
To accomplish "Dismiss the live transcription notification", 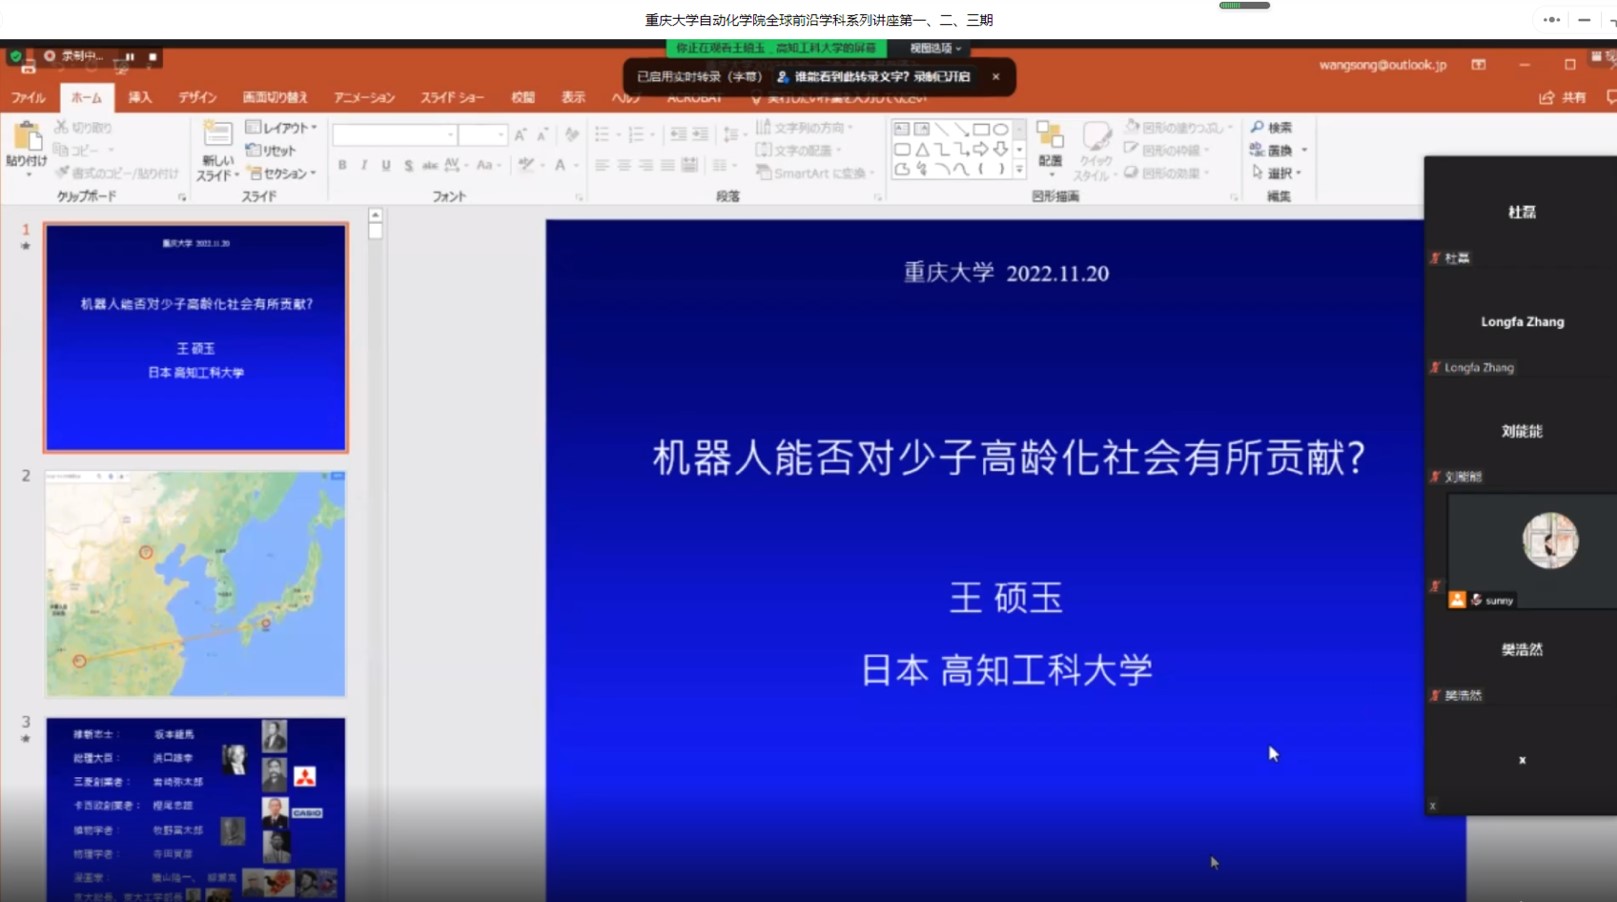I will coord(996,76).
